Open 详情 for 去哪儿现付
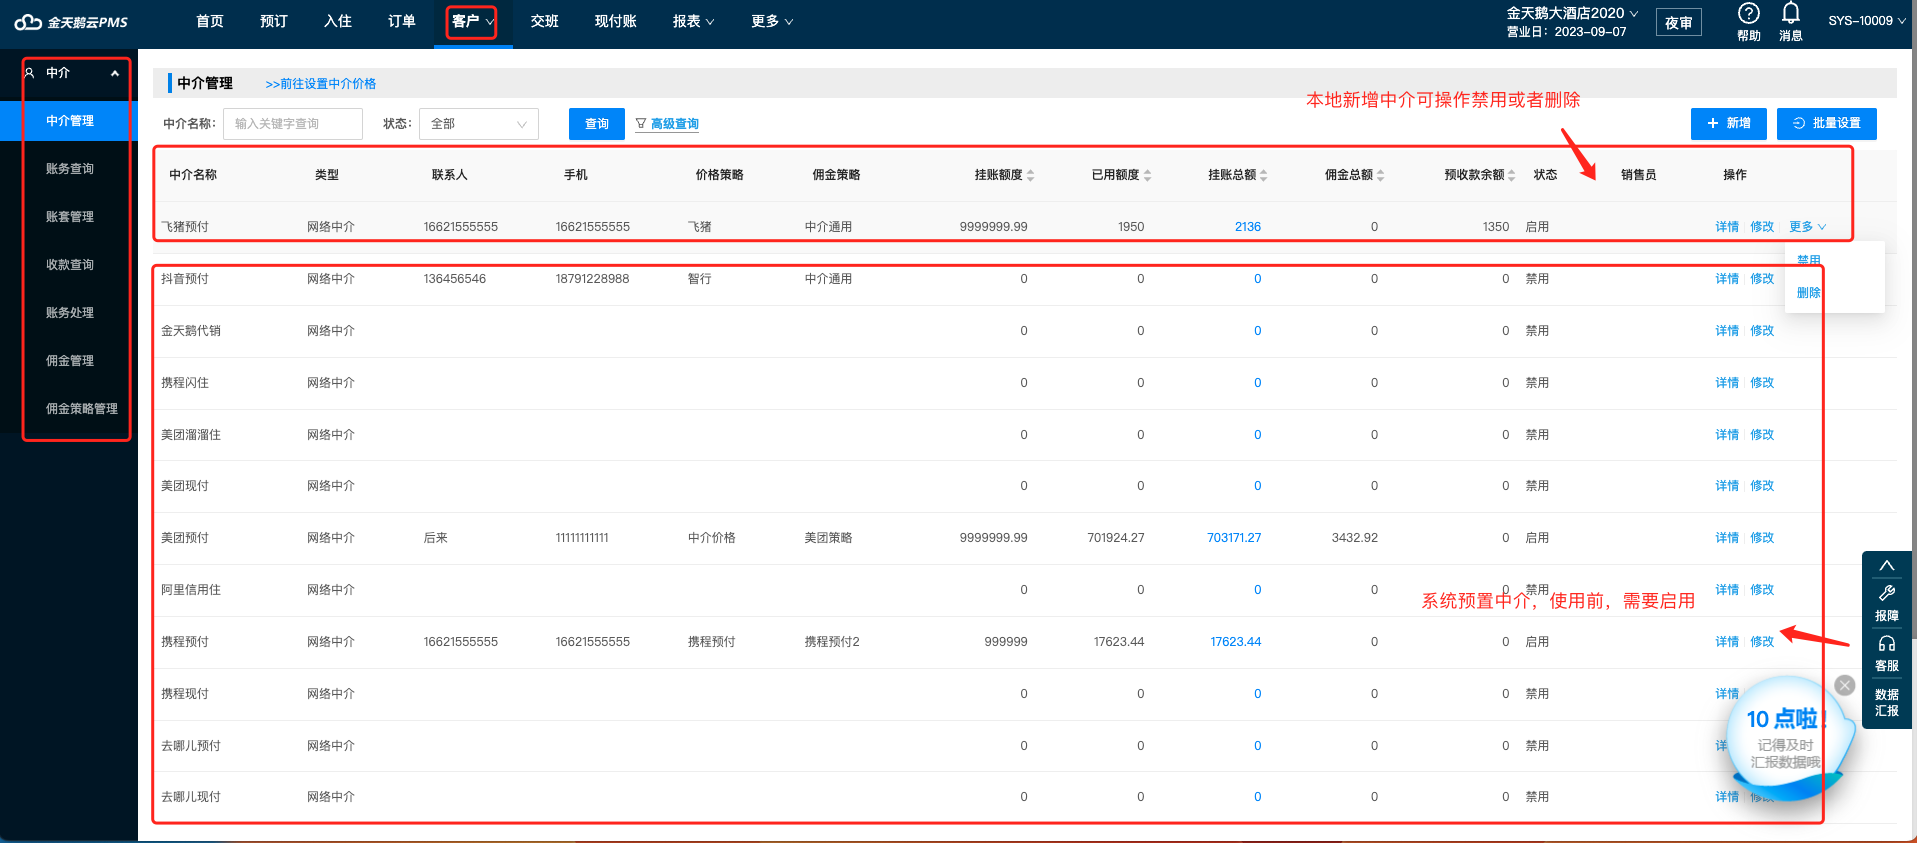This screenshot has height=843, width=1917. point(1727,797)
